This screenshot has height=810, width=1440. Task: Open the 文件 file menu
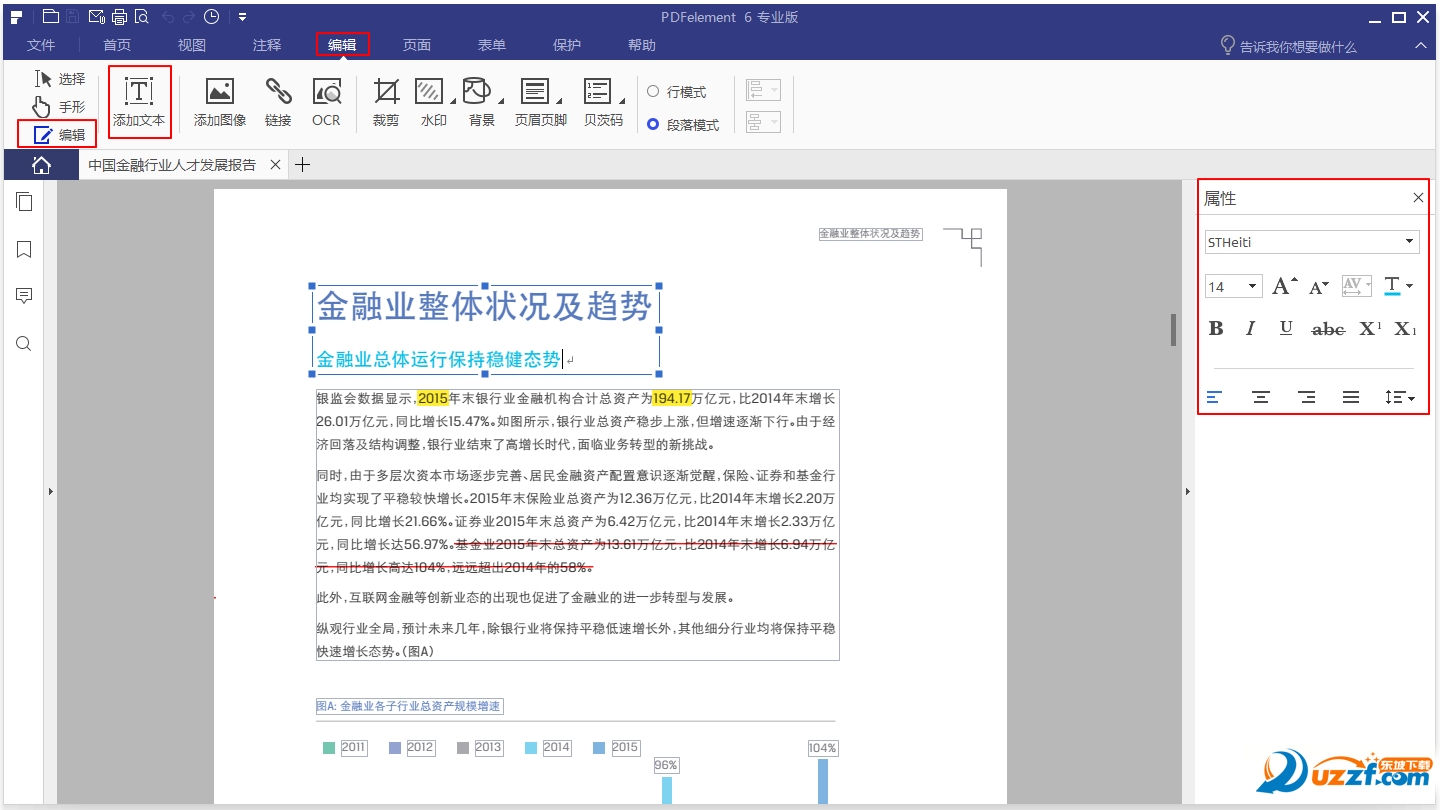41,45
